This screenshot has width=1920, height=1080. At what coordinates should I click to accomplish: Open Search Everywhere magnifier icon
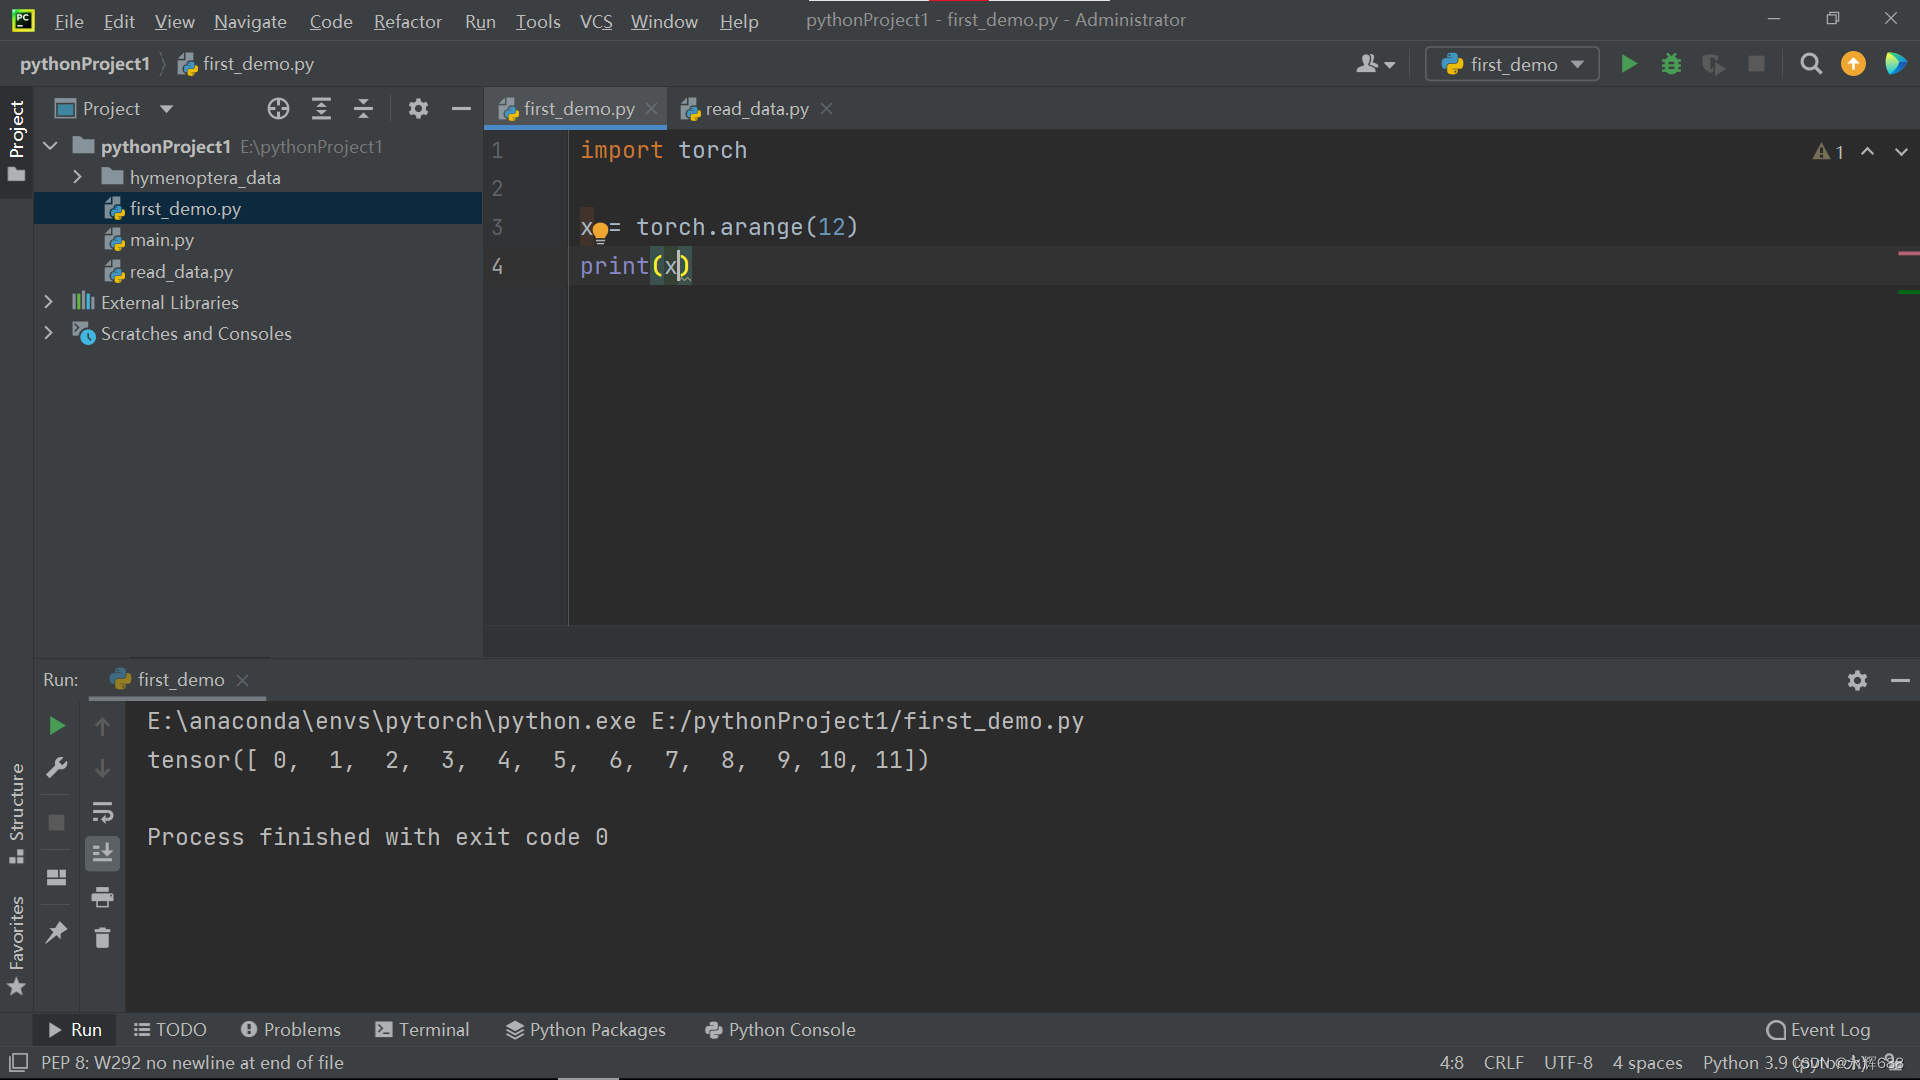[1810, 64]
